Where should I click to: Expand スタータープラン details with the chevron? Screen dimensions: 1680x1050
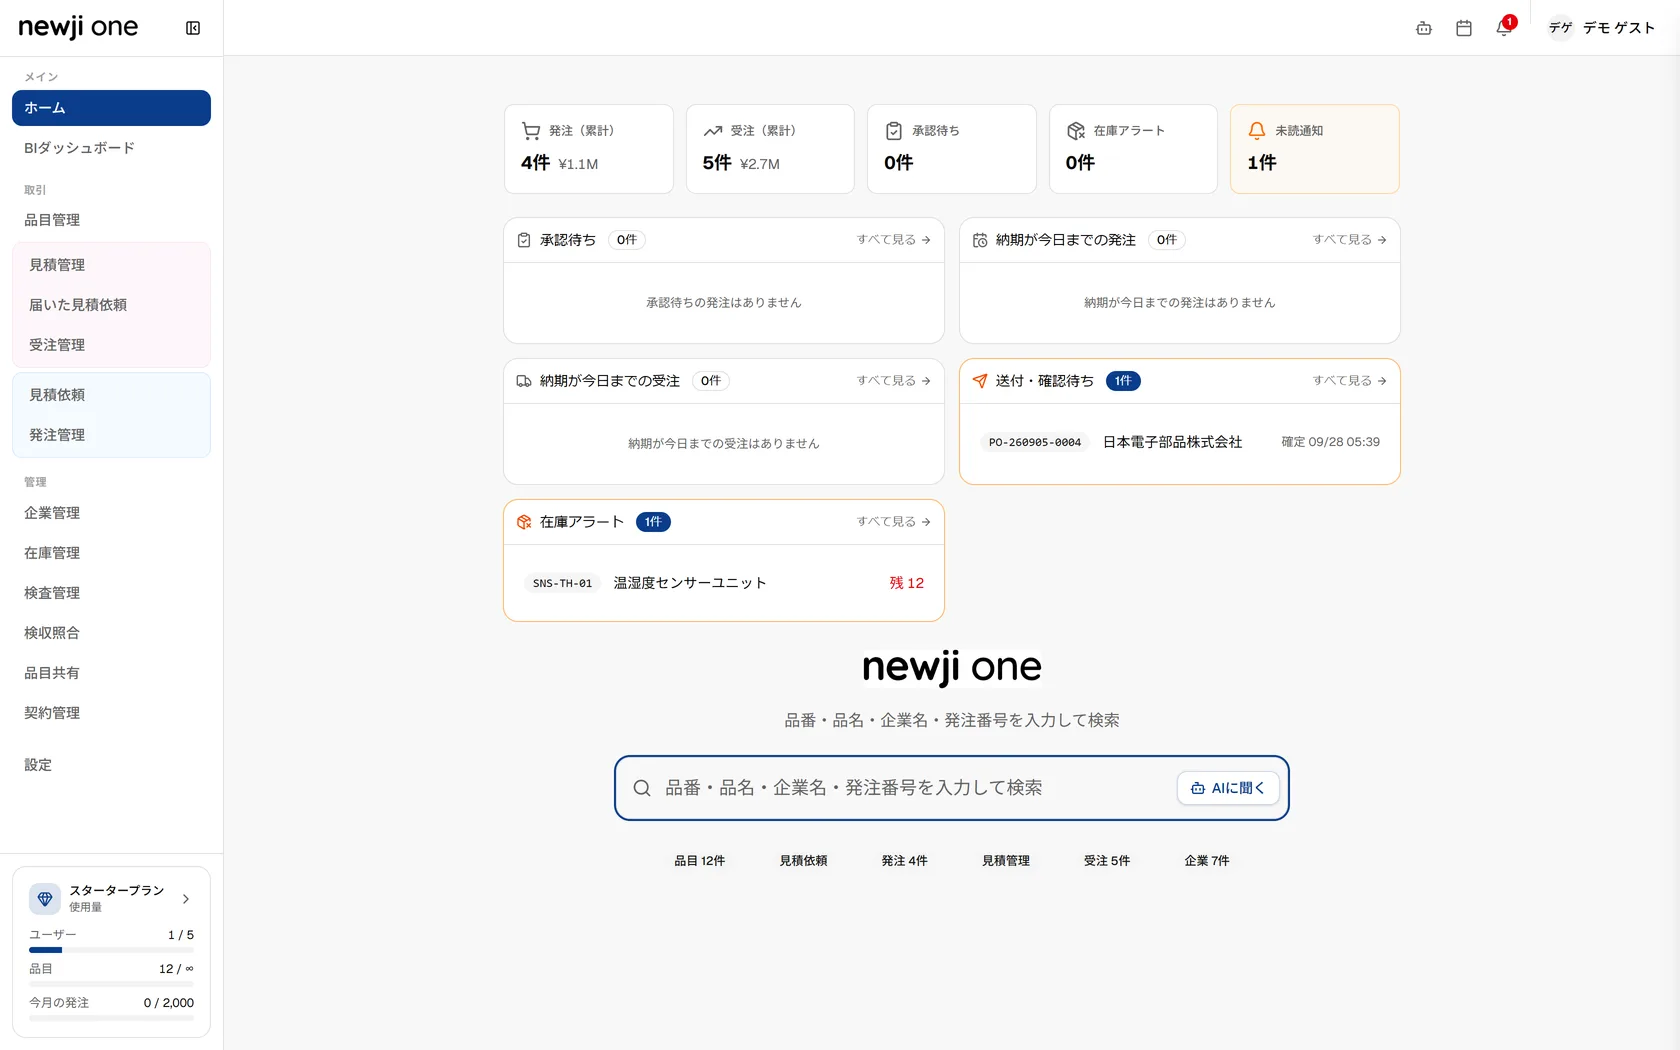[186, 899]
